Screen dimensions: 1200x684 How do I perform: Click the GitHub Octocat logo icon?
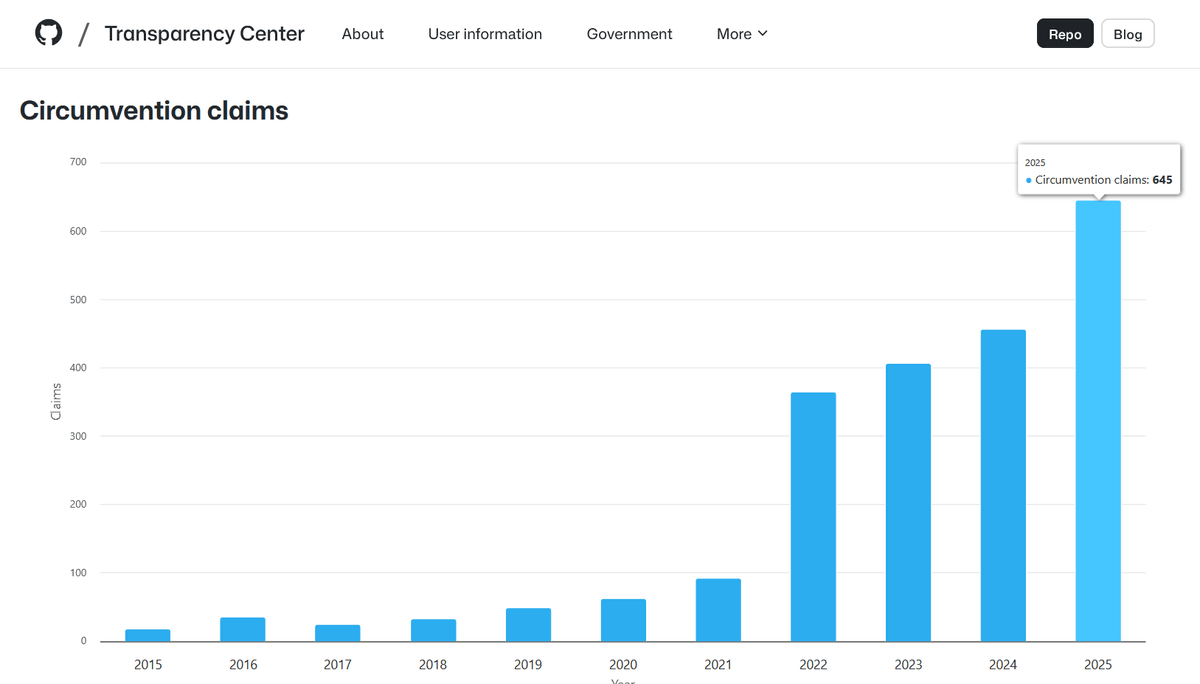(x=48, y=33)
